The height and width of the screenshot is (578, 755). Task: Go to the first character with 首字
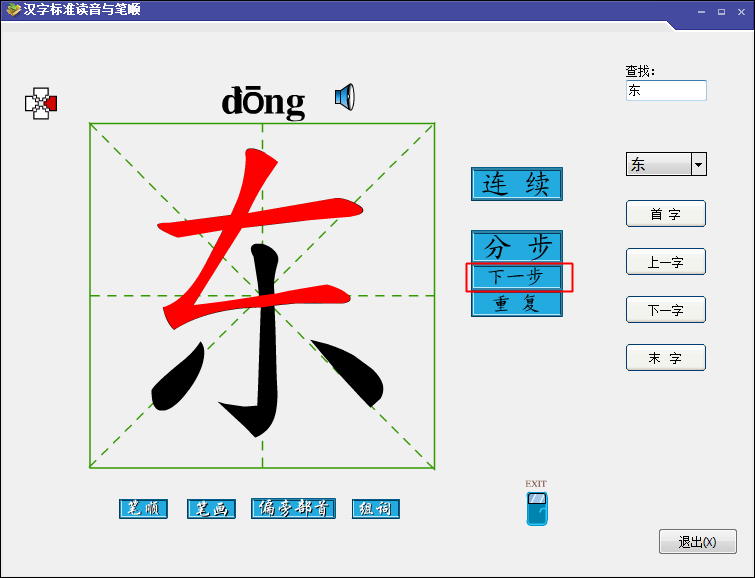666,213
